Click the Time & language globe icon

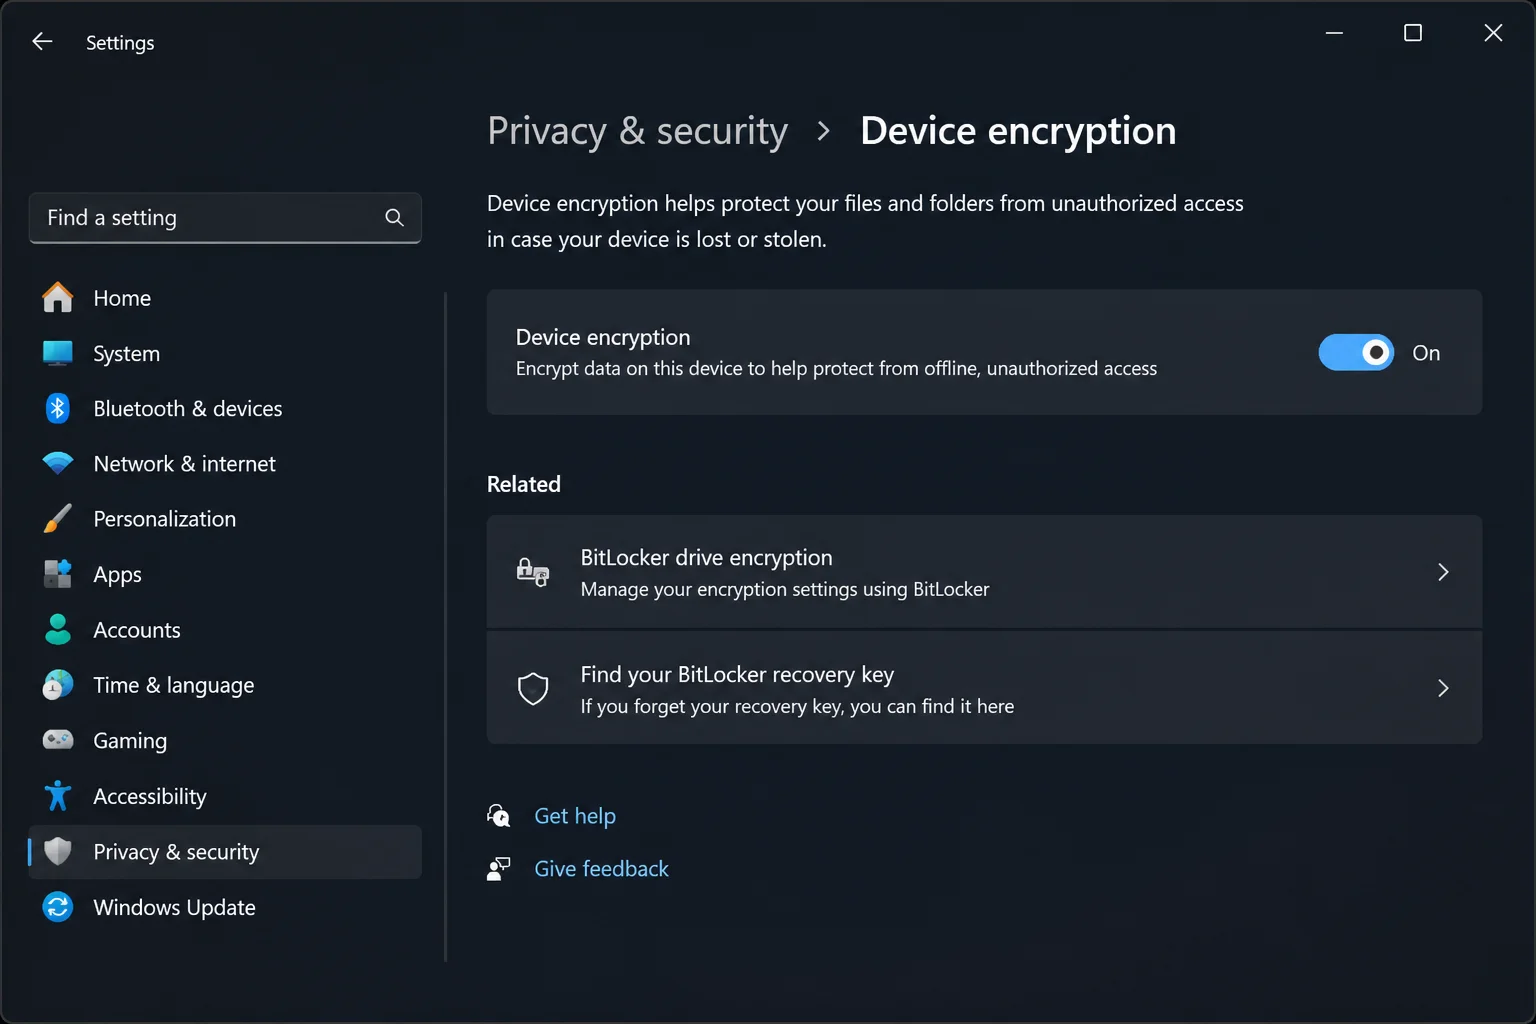[x=58, y=685]
